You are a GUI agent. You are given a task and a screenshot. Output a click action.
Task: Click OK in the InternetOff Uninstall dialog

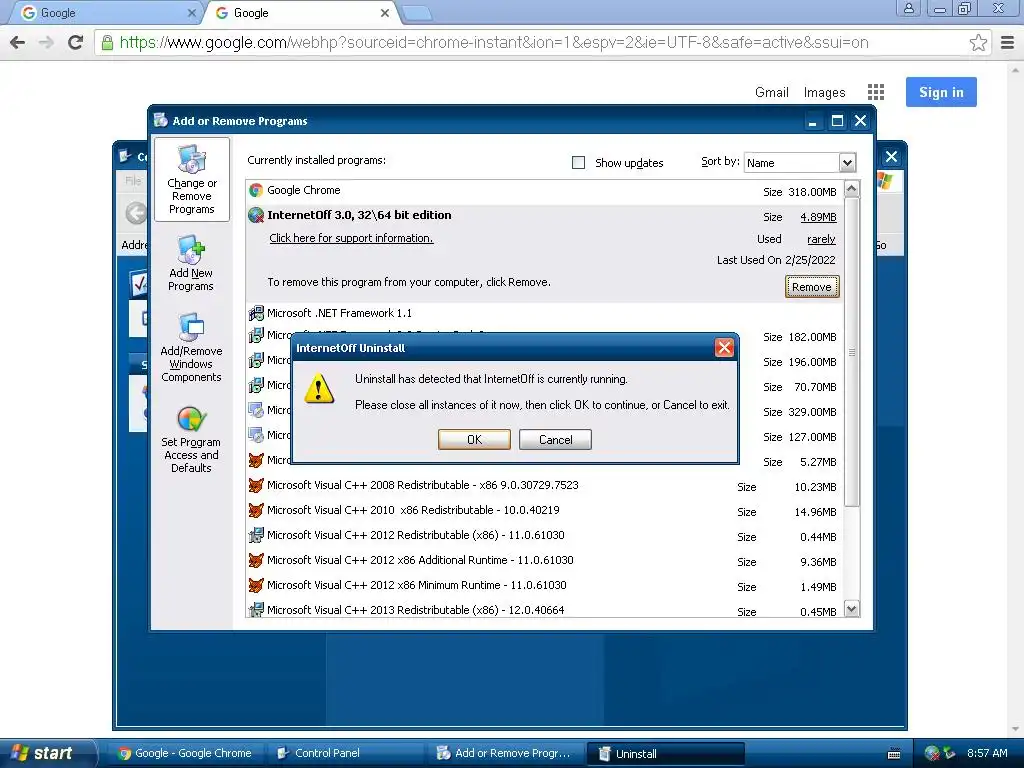point(474,440)
